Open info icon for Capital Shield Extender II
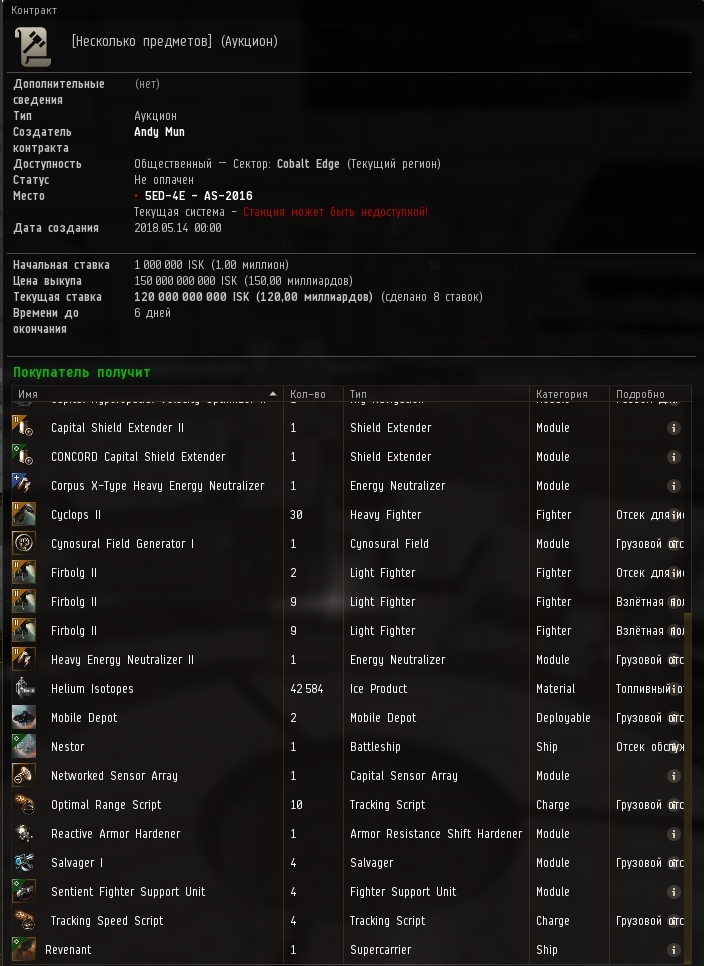This screenshot has height=966, width=704. coord(674,428)
